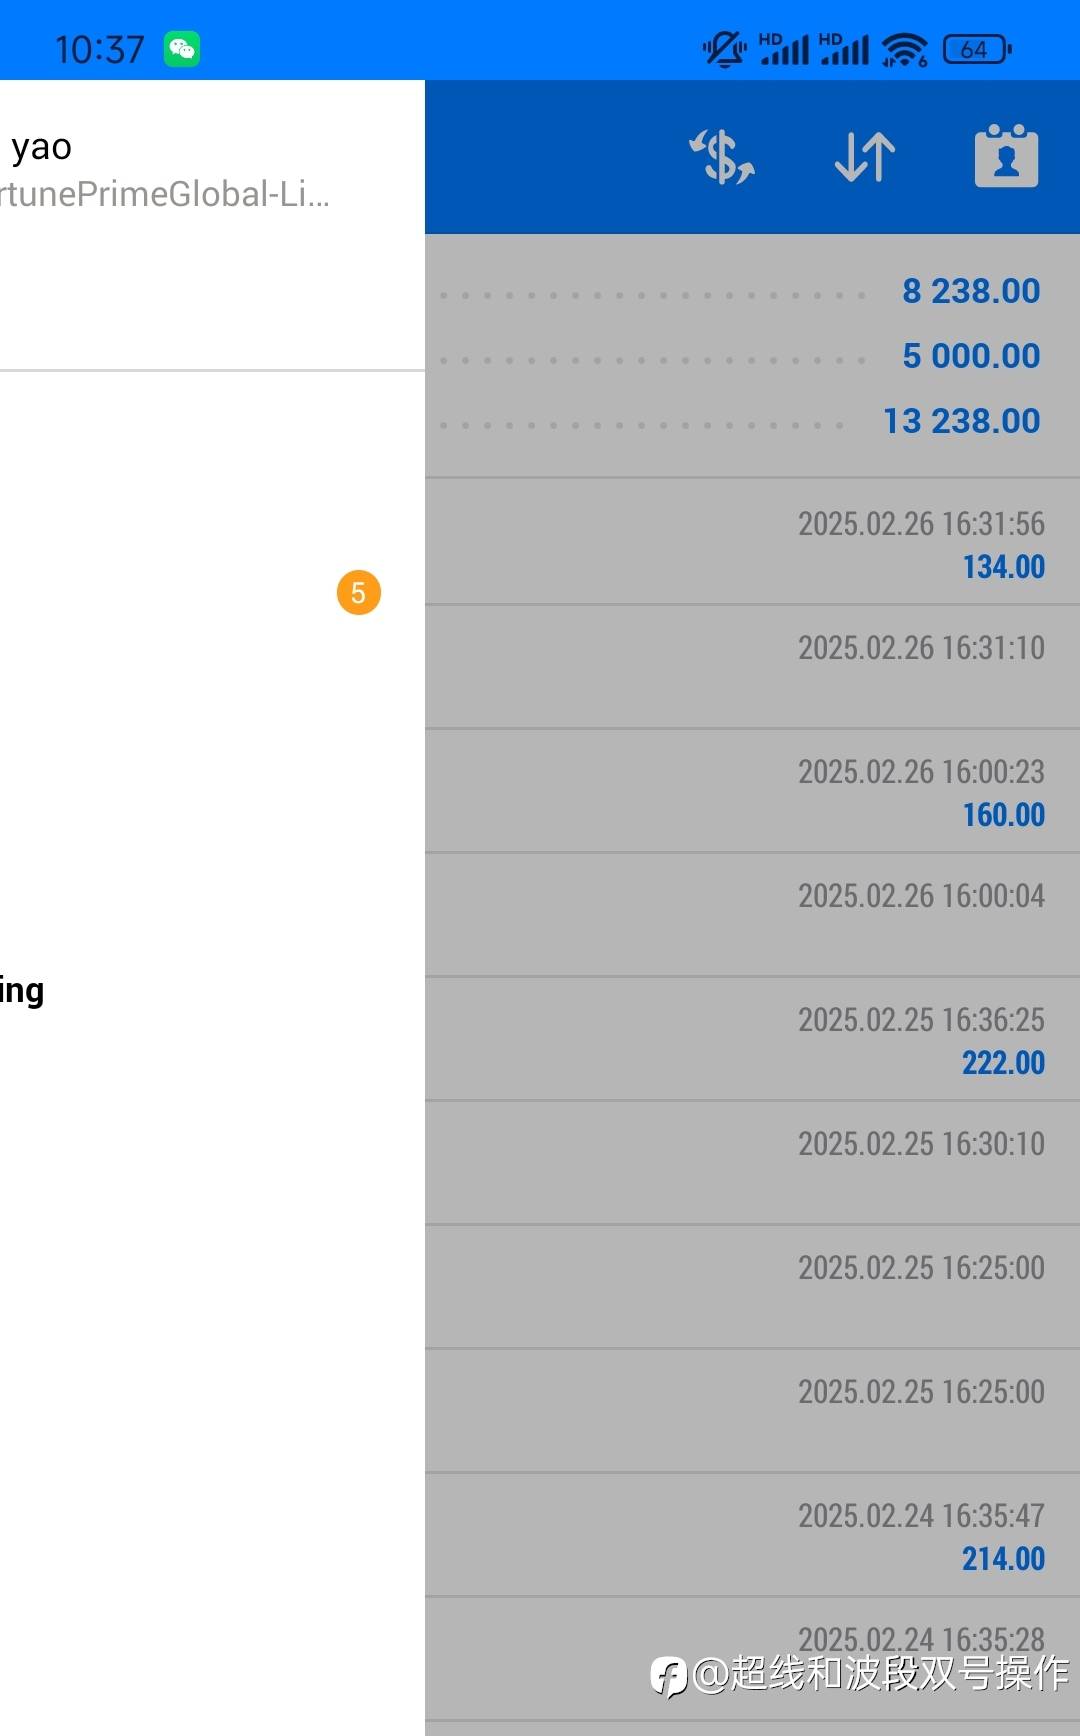The width and height of the screenshot is (1080, 1736).
Task: Tap the battery indicator showing 64
Action: [976, 49]
